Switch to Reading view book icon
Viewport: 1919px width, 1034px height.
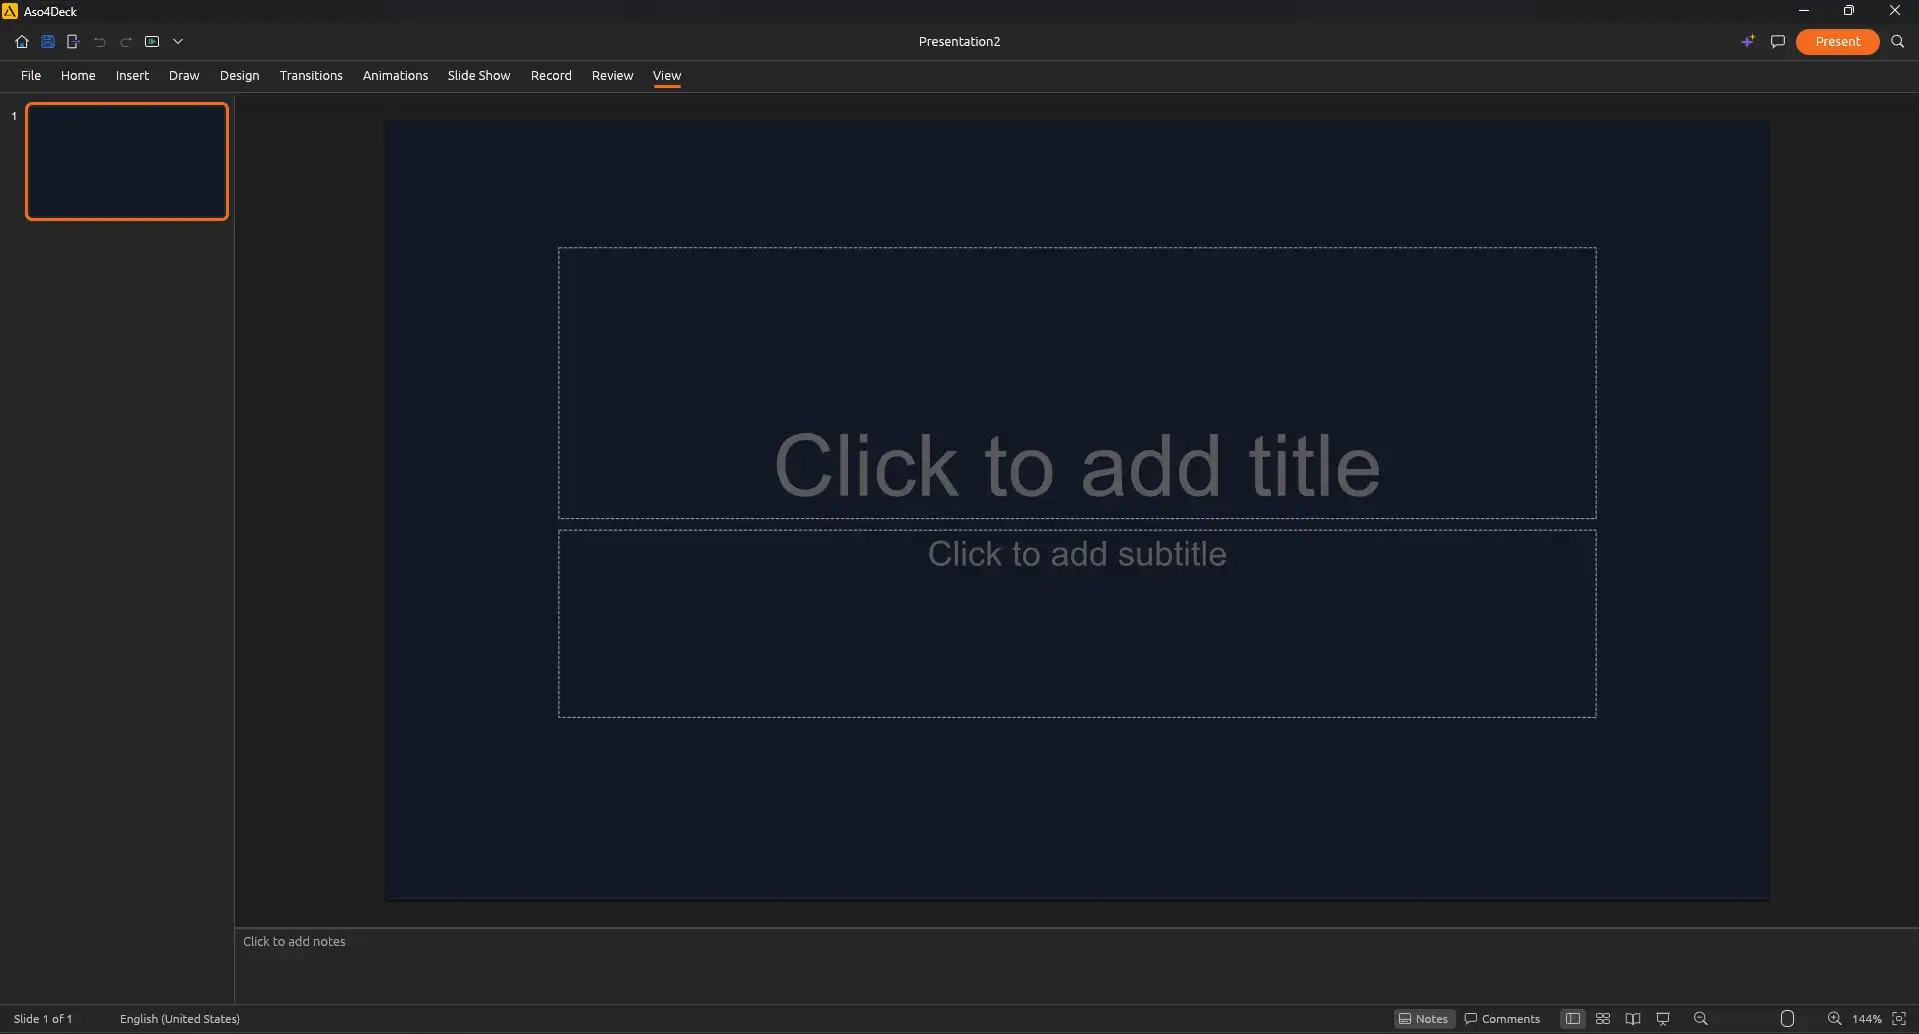pos(1633,1019)
